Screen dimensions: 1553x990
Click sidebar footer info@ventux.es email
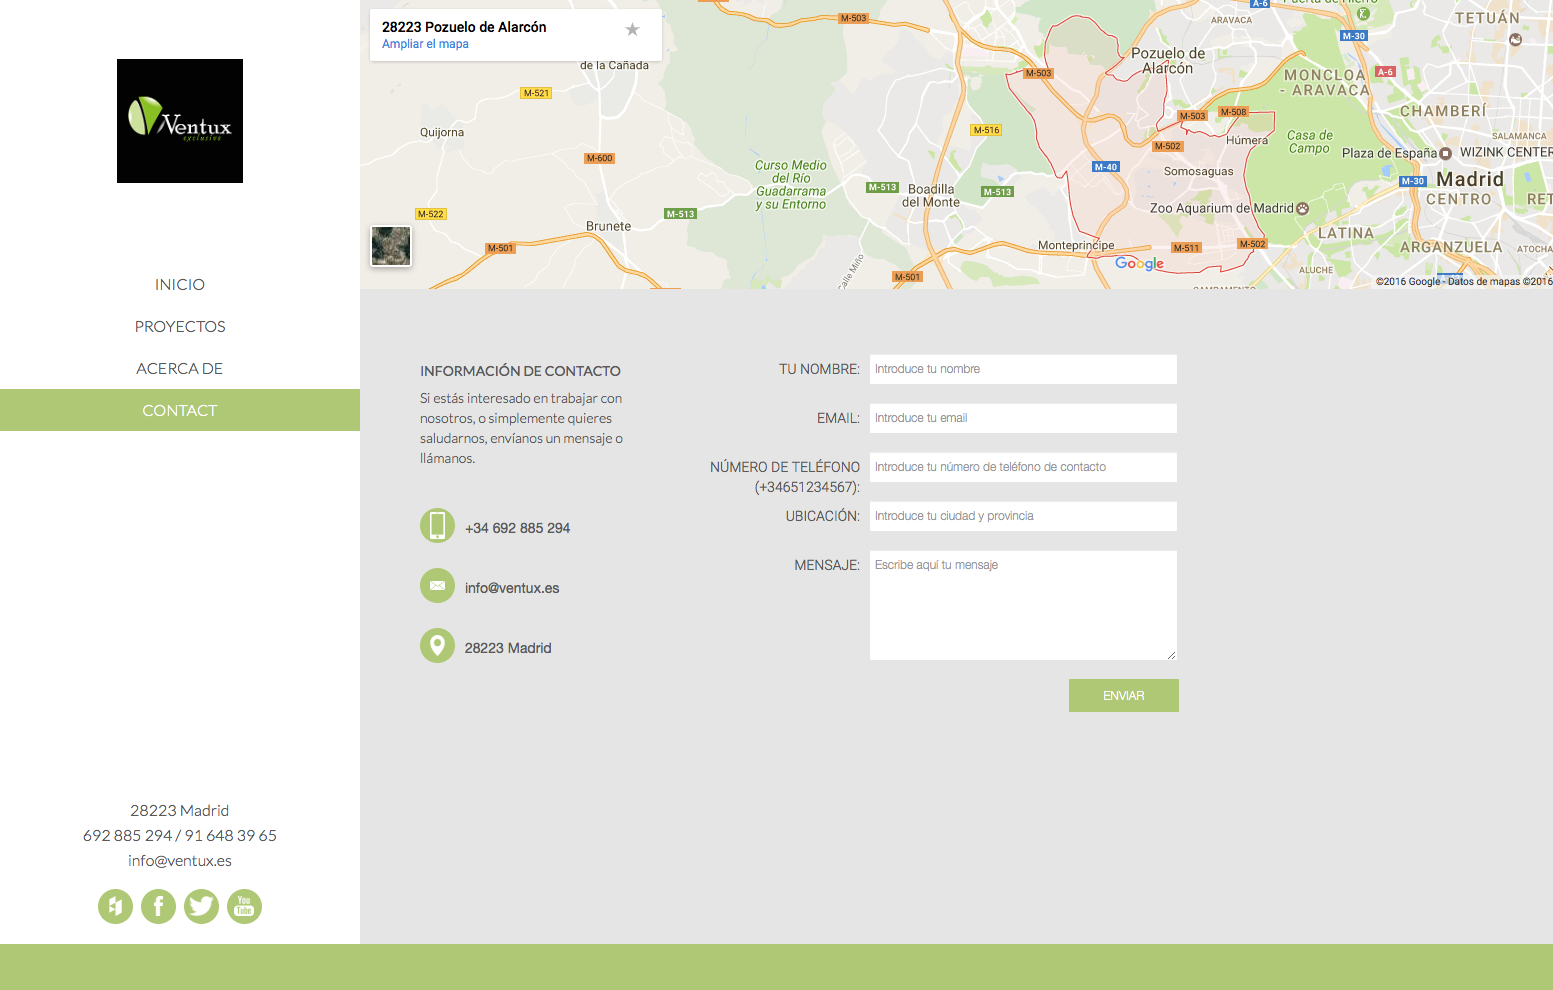pyautogui.click(x=180, y=861)
